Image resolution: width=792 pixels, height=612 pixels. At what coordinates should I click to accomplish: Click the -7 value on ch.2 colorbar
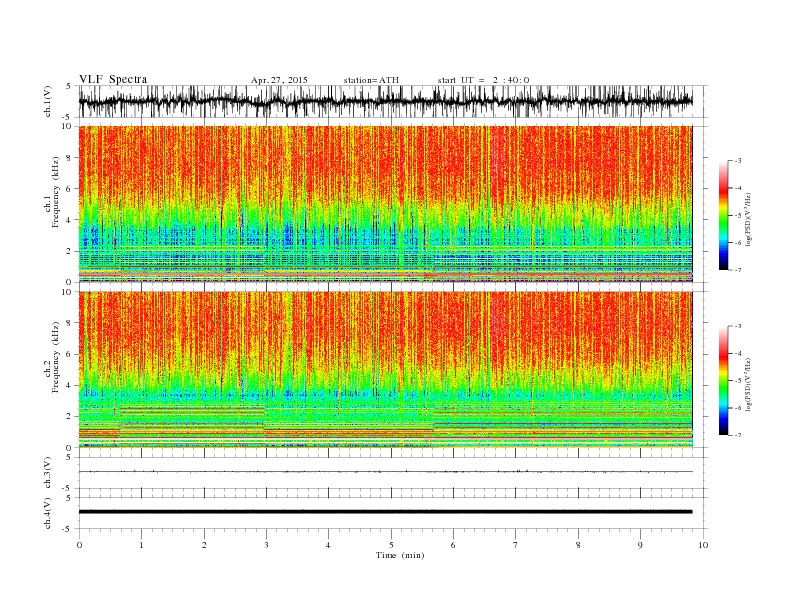pyautogui.click(x=737, y=435)
